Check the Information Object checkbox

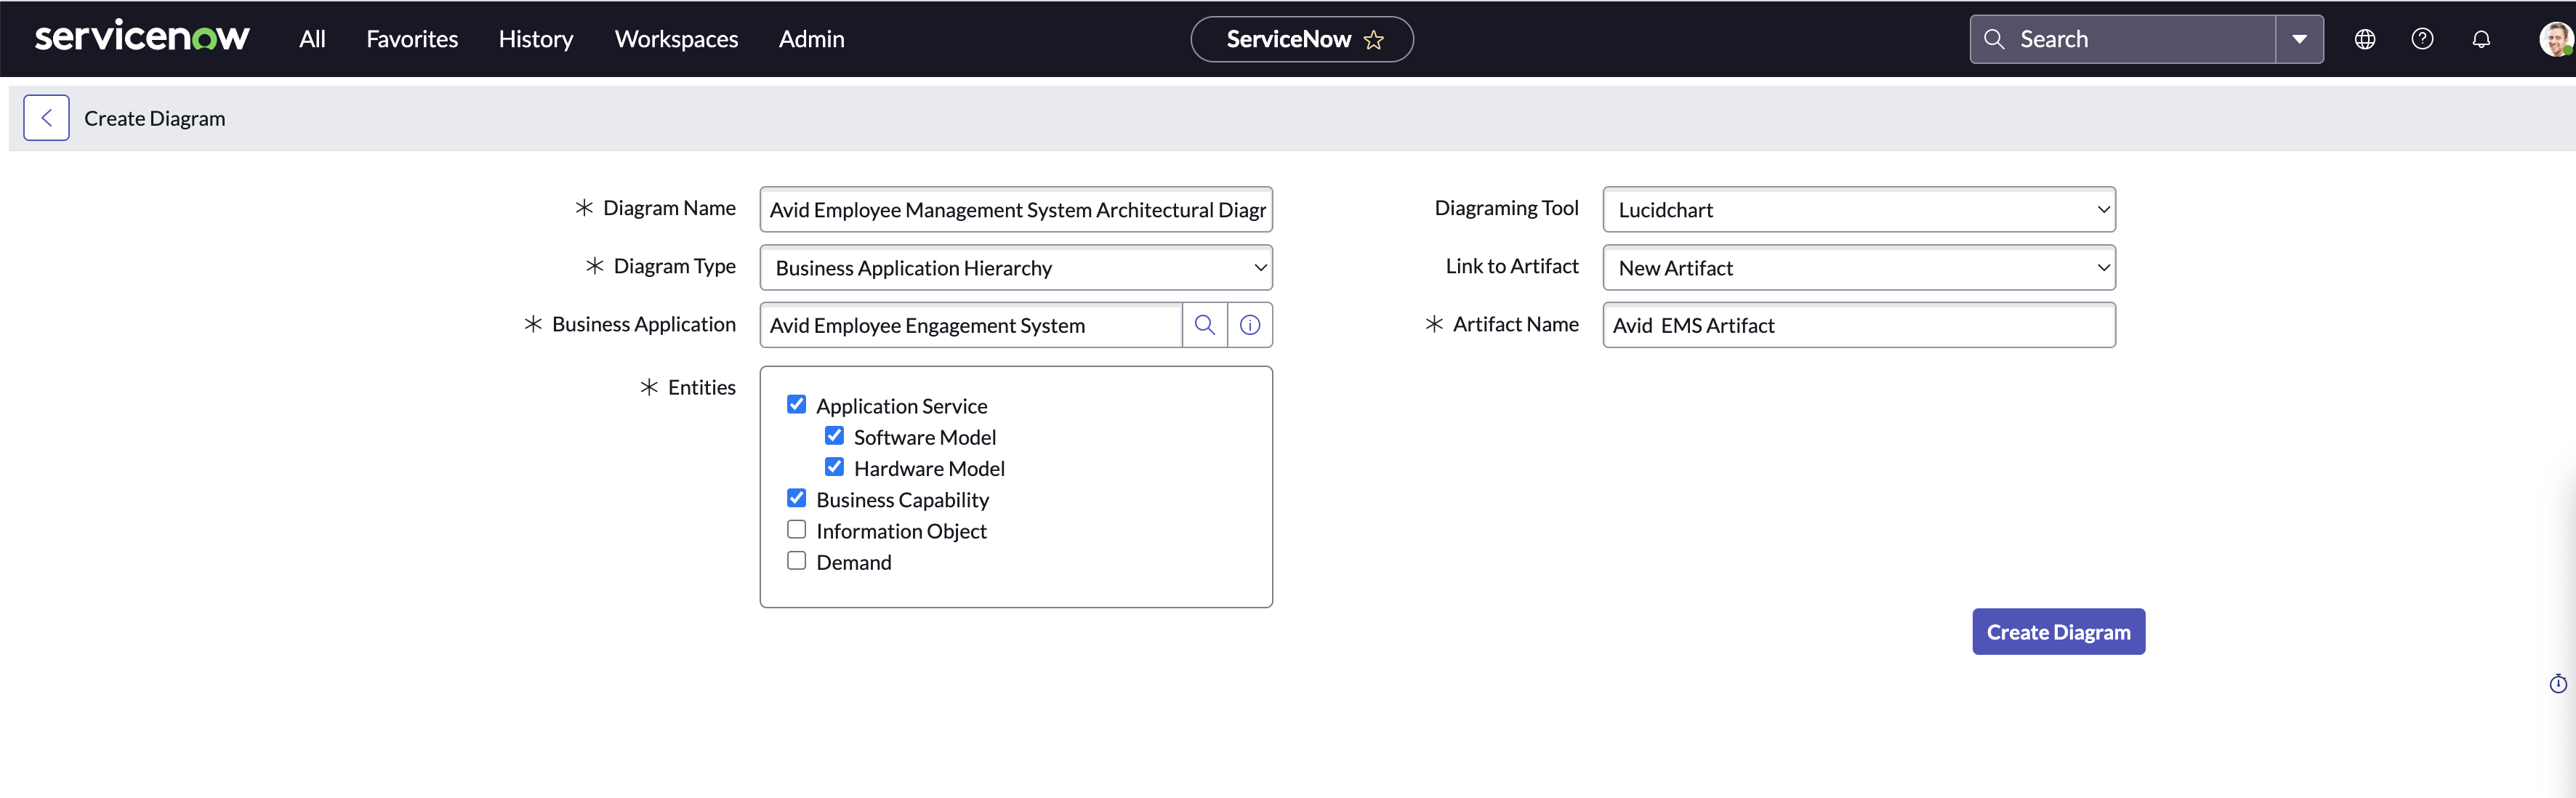coord(796,529)
